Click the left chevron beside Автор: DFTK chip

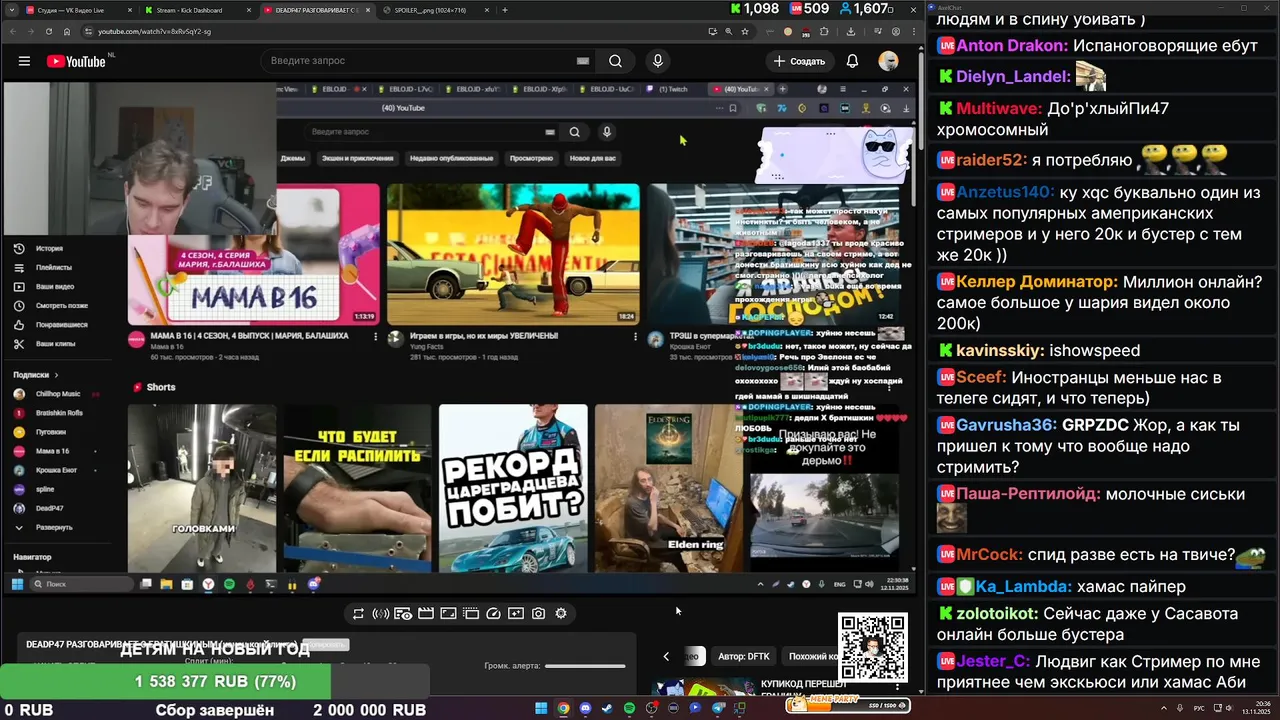coord(666,656)
